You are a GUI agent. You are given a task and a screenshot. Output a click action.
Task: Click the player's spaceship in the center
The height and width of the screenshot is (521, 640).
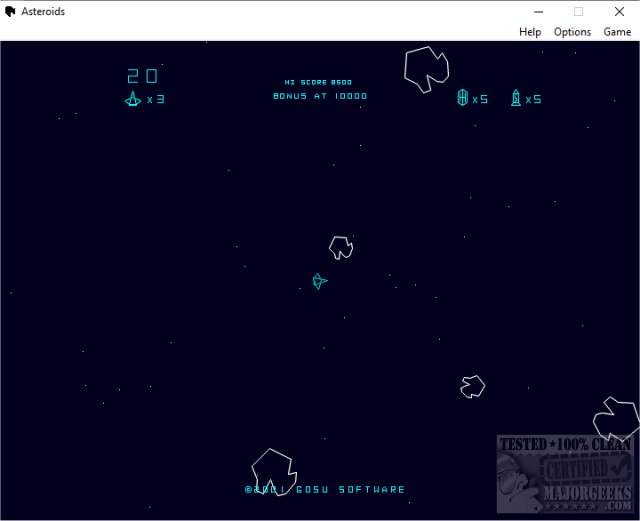pos(320,281)
